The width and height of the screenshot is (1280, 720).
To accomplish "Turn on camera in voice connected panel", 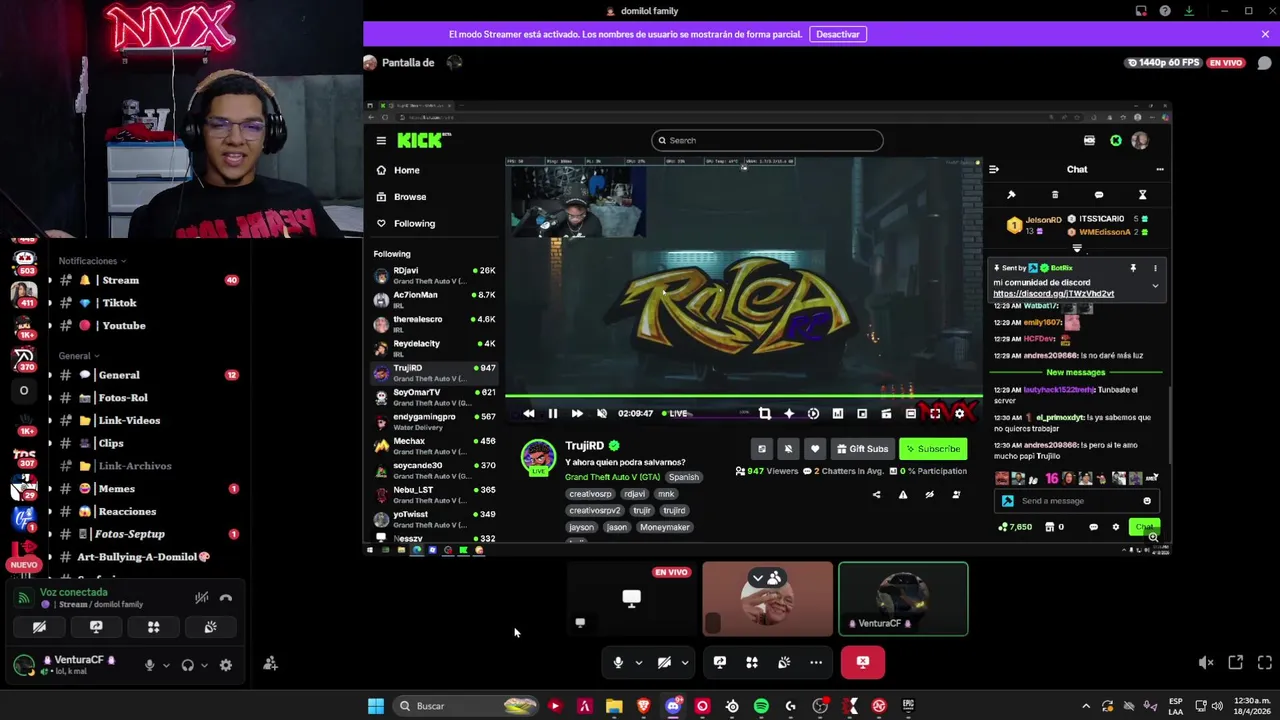I will click(39, 627).
